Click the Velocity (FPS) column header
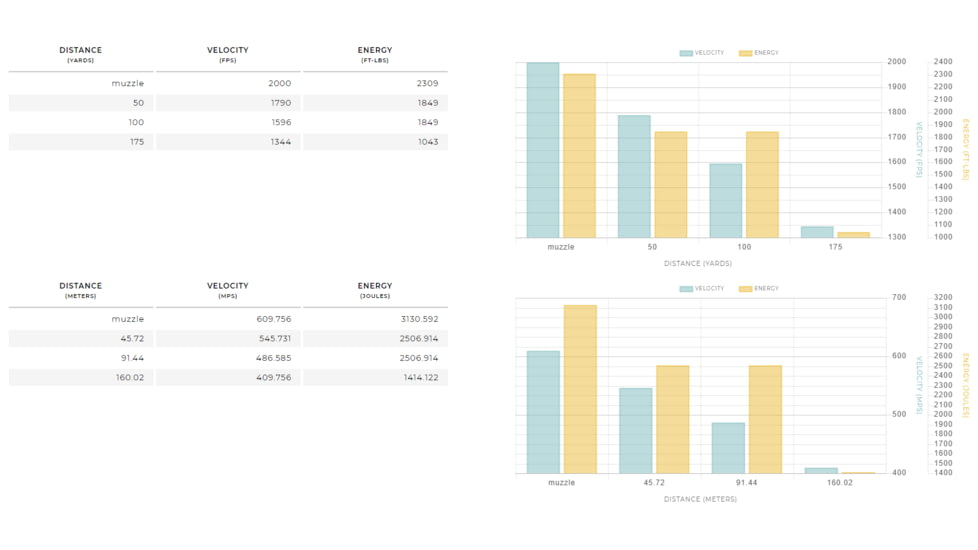 point(228,54)
